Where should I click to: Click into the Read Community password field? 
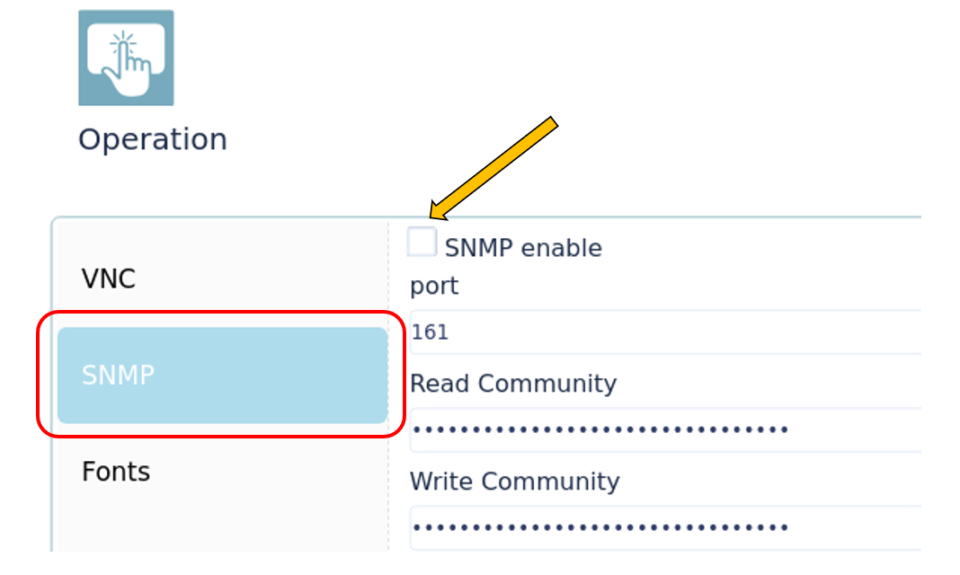coord(665,430)
